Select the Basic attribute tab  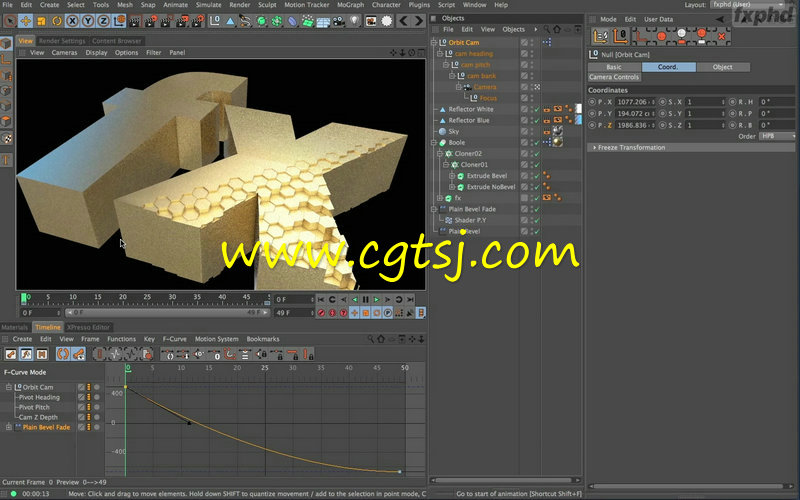pos(614,67)
